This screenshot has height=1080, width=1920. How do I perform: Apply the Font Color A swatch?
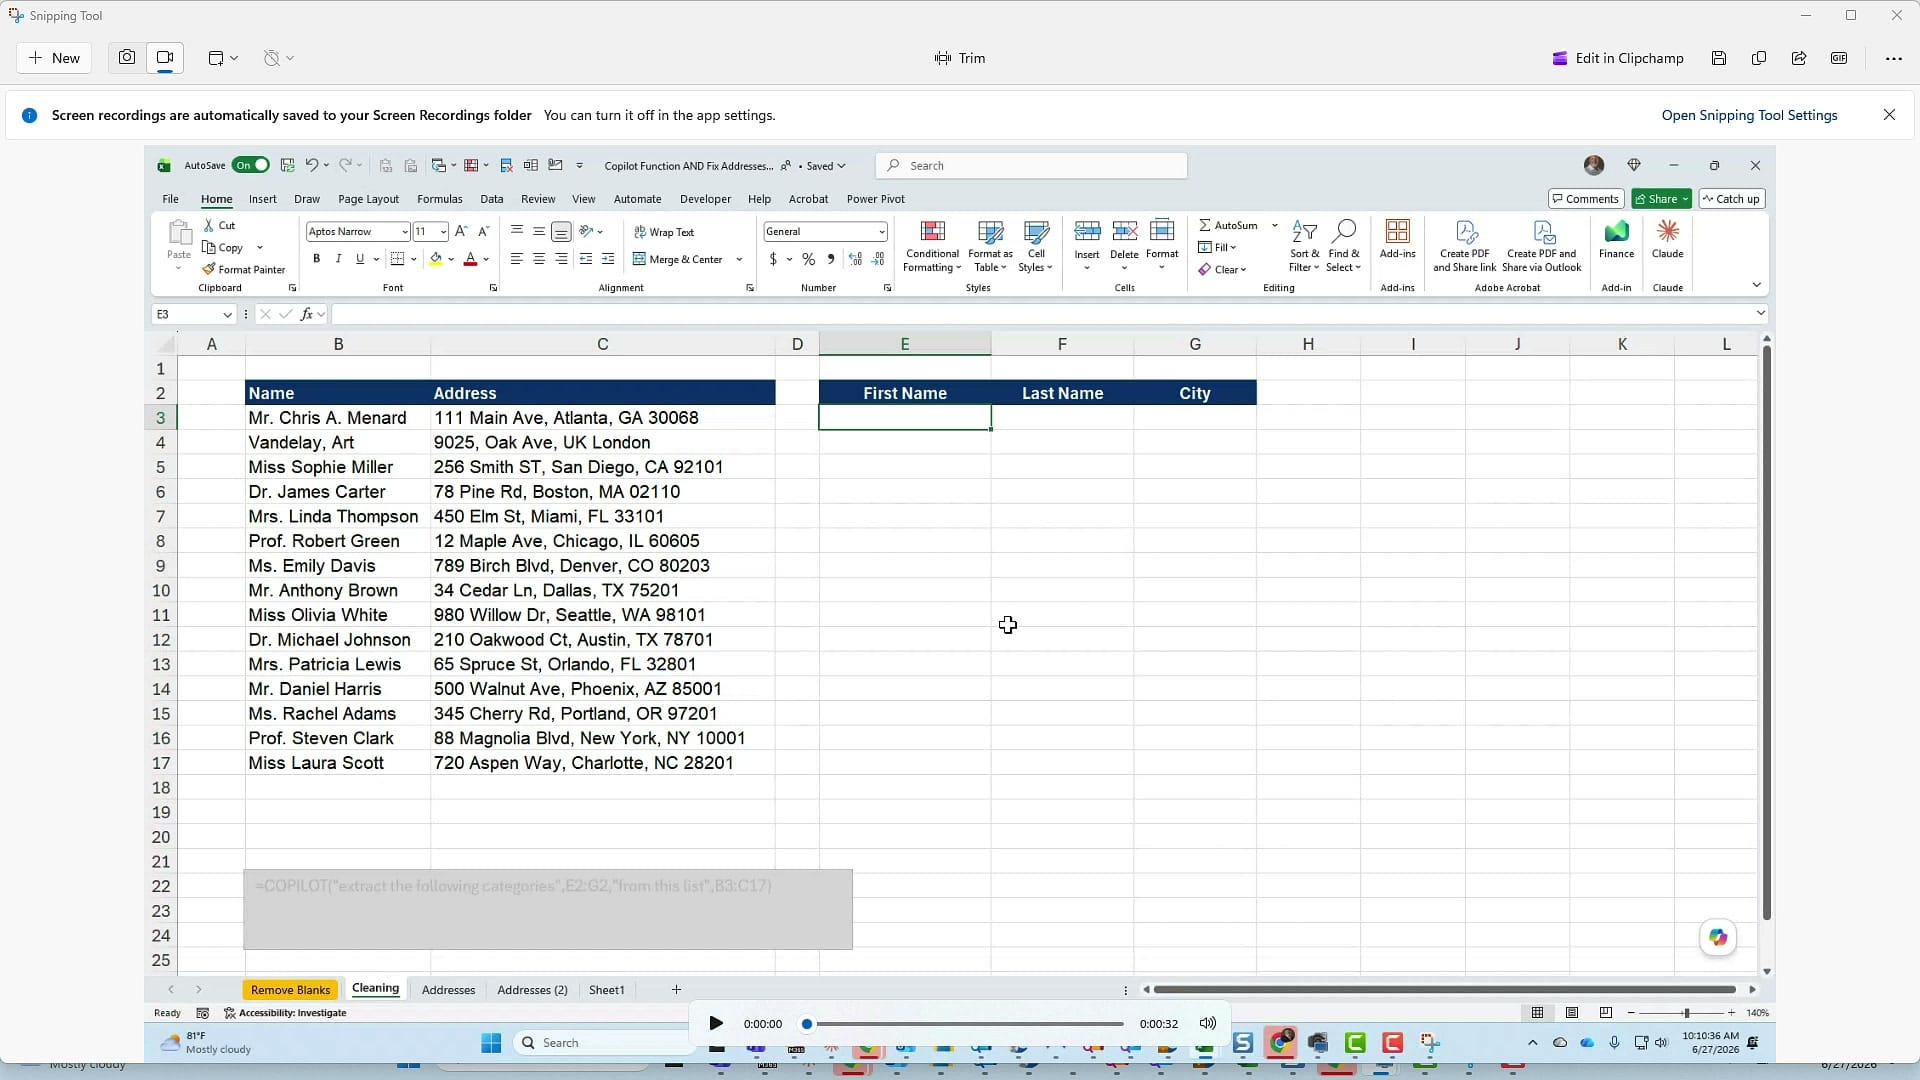[x=470, y=259]
